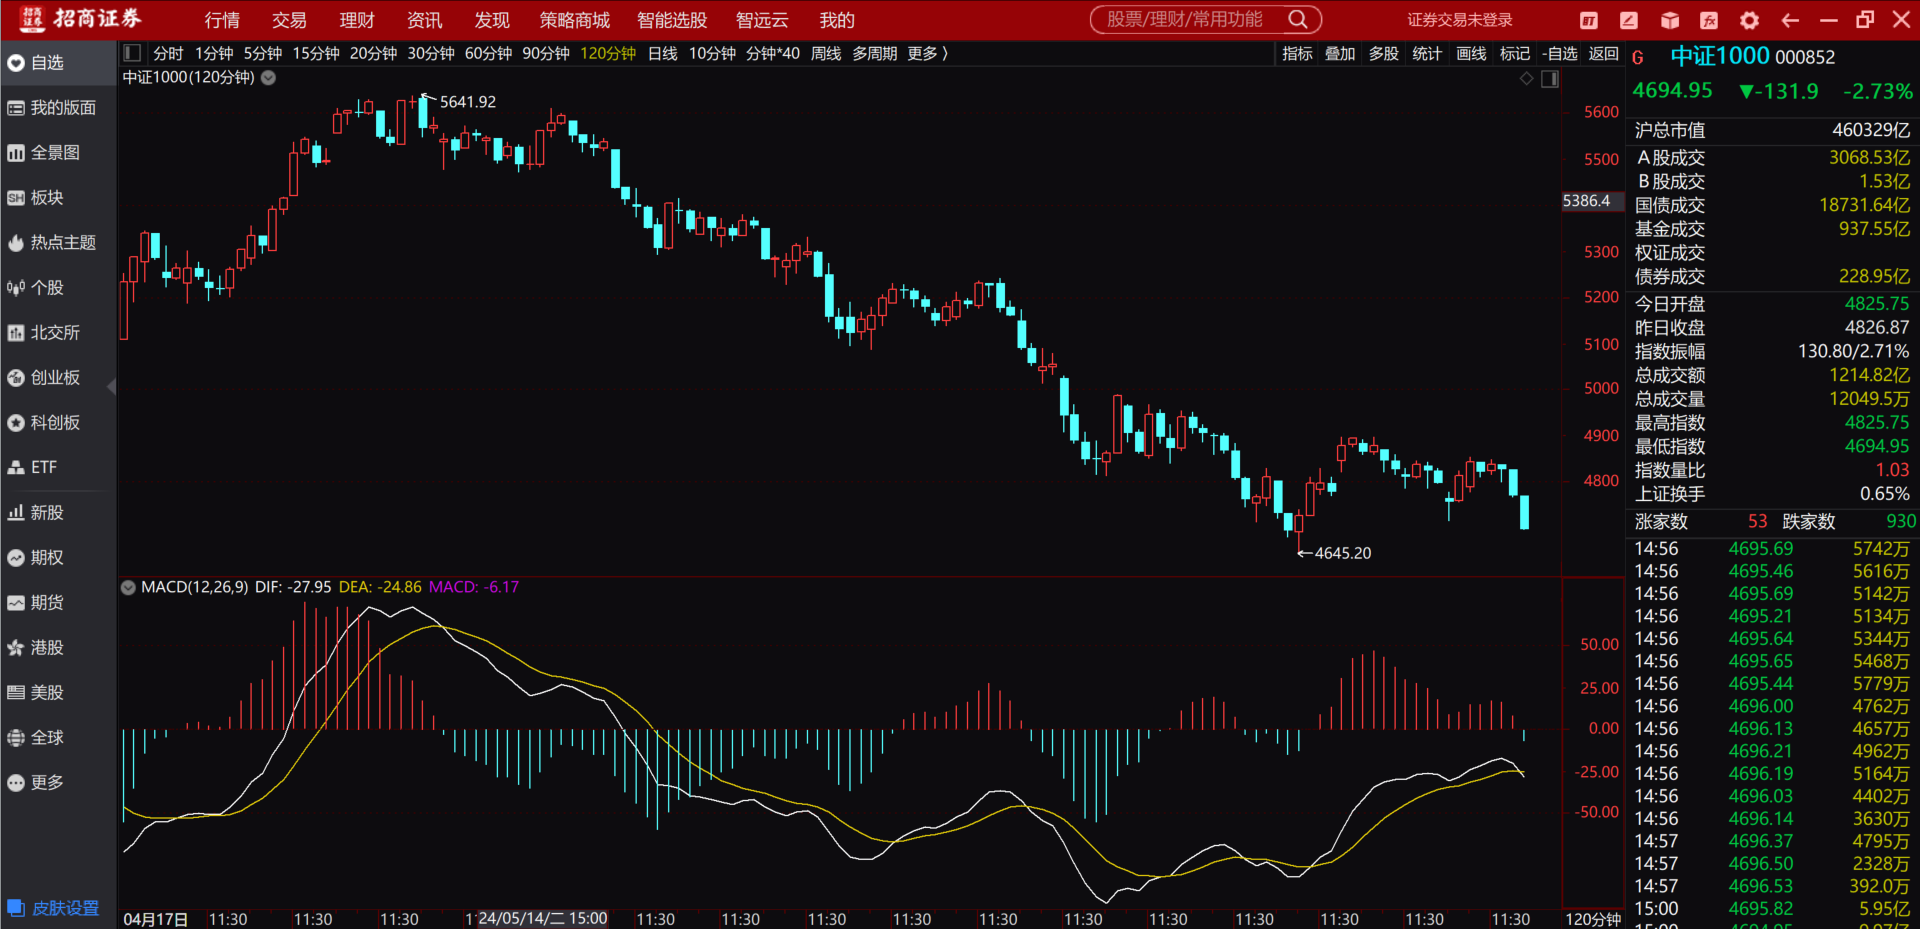Click 多股 multi-stock button
Screen dimensions: 1920x929
point(1384,53)
